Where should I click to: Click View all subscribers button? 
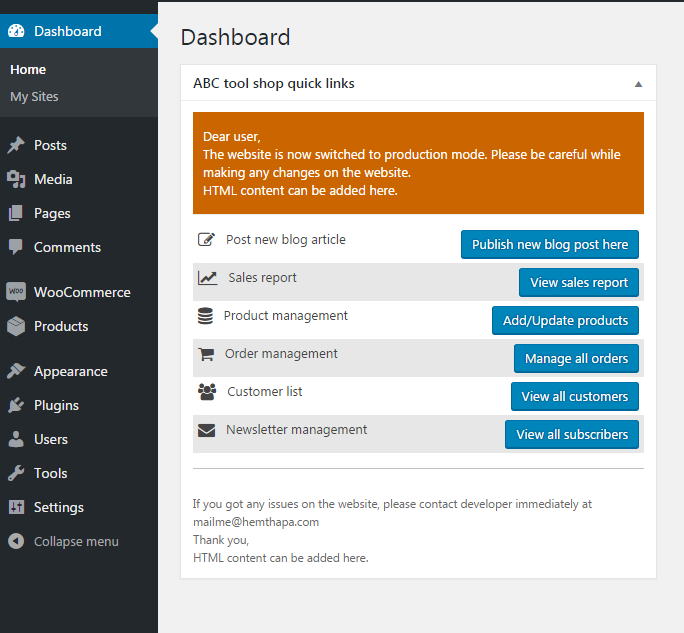coord(572,434)
